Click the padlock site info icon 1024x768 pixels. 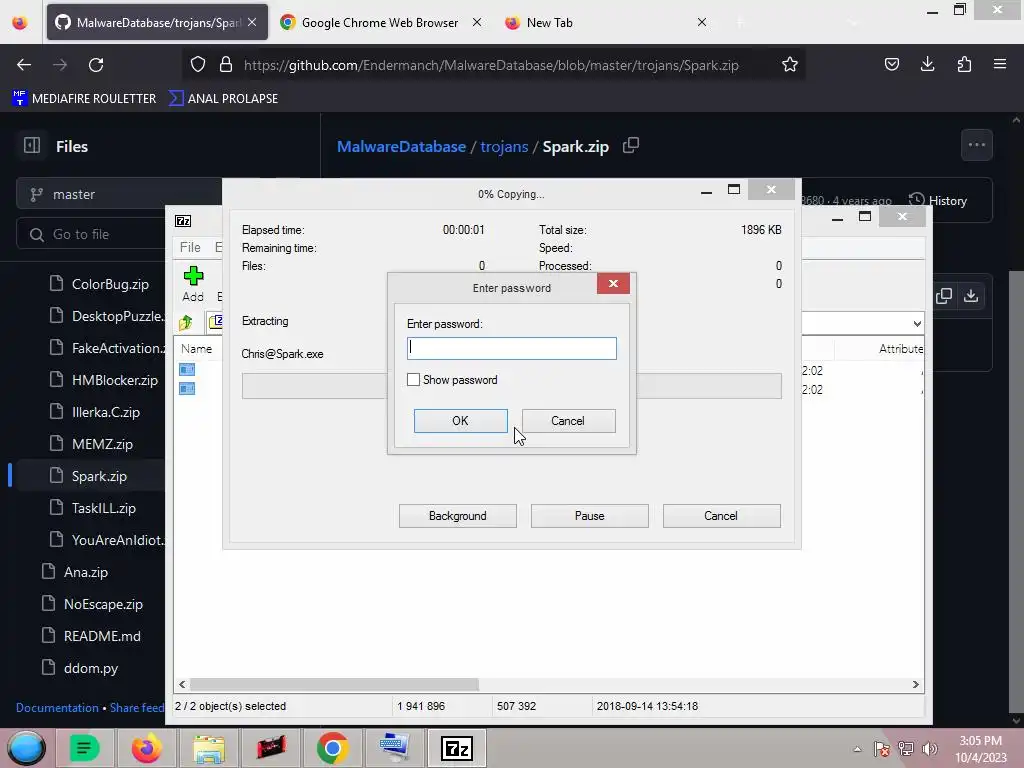[226, 64]
